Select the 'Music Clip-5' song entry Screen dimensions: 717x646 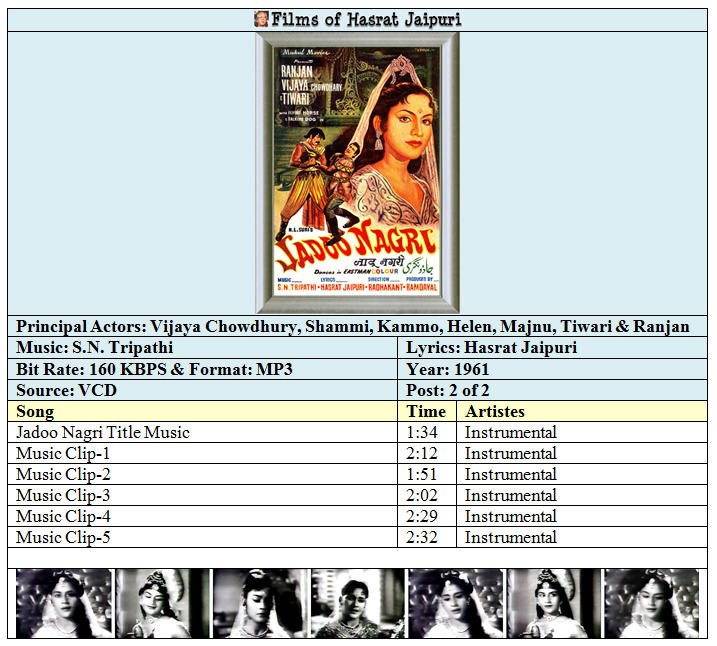pos(63,538)
